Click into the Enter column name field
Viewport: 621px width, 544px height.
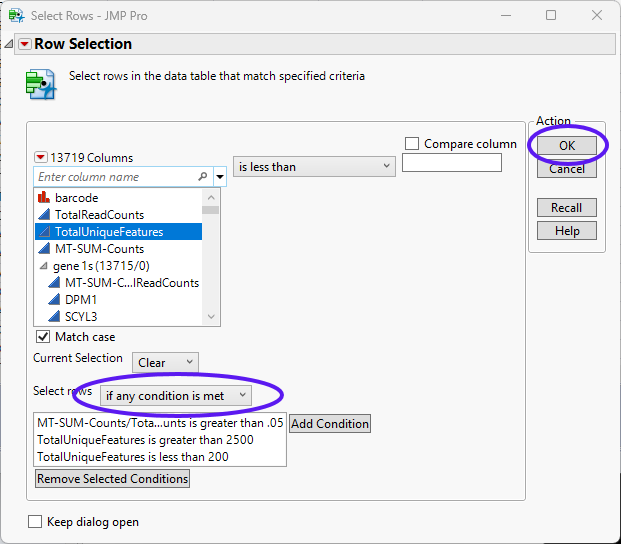(x=115, y=177)
